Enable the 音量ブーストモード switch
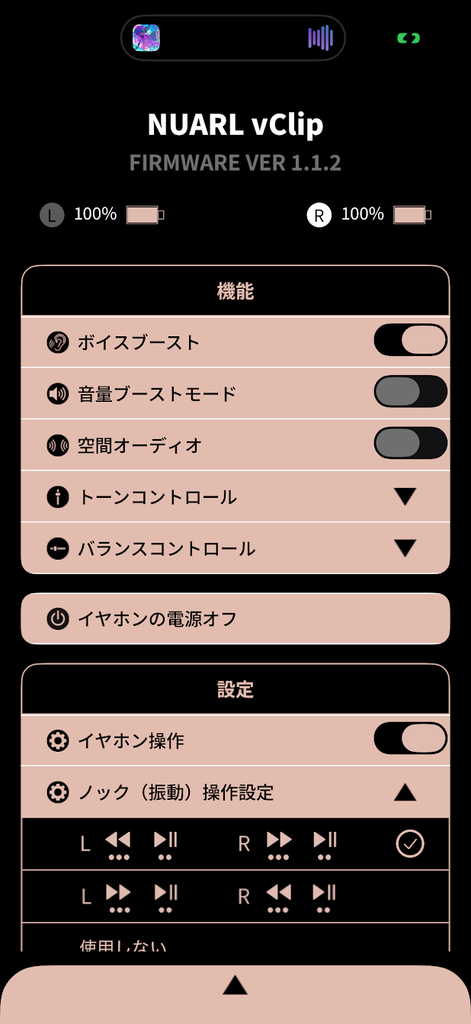The width and height of the screenshot is (471, 1024). (410, 392)
